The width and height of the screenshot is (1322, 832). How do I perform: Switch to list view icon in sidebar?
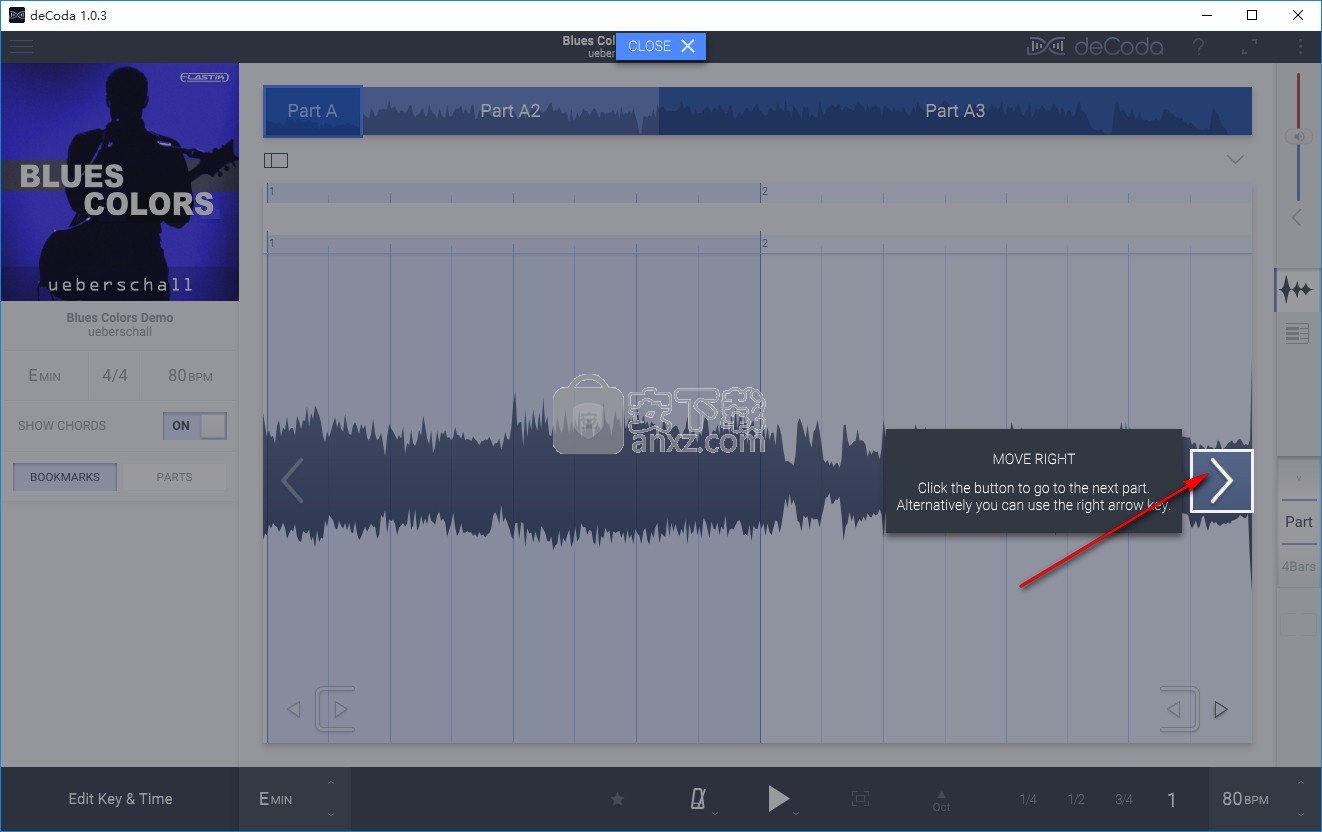pyautogui.click(x=1297, y=334)
